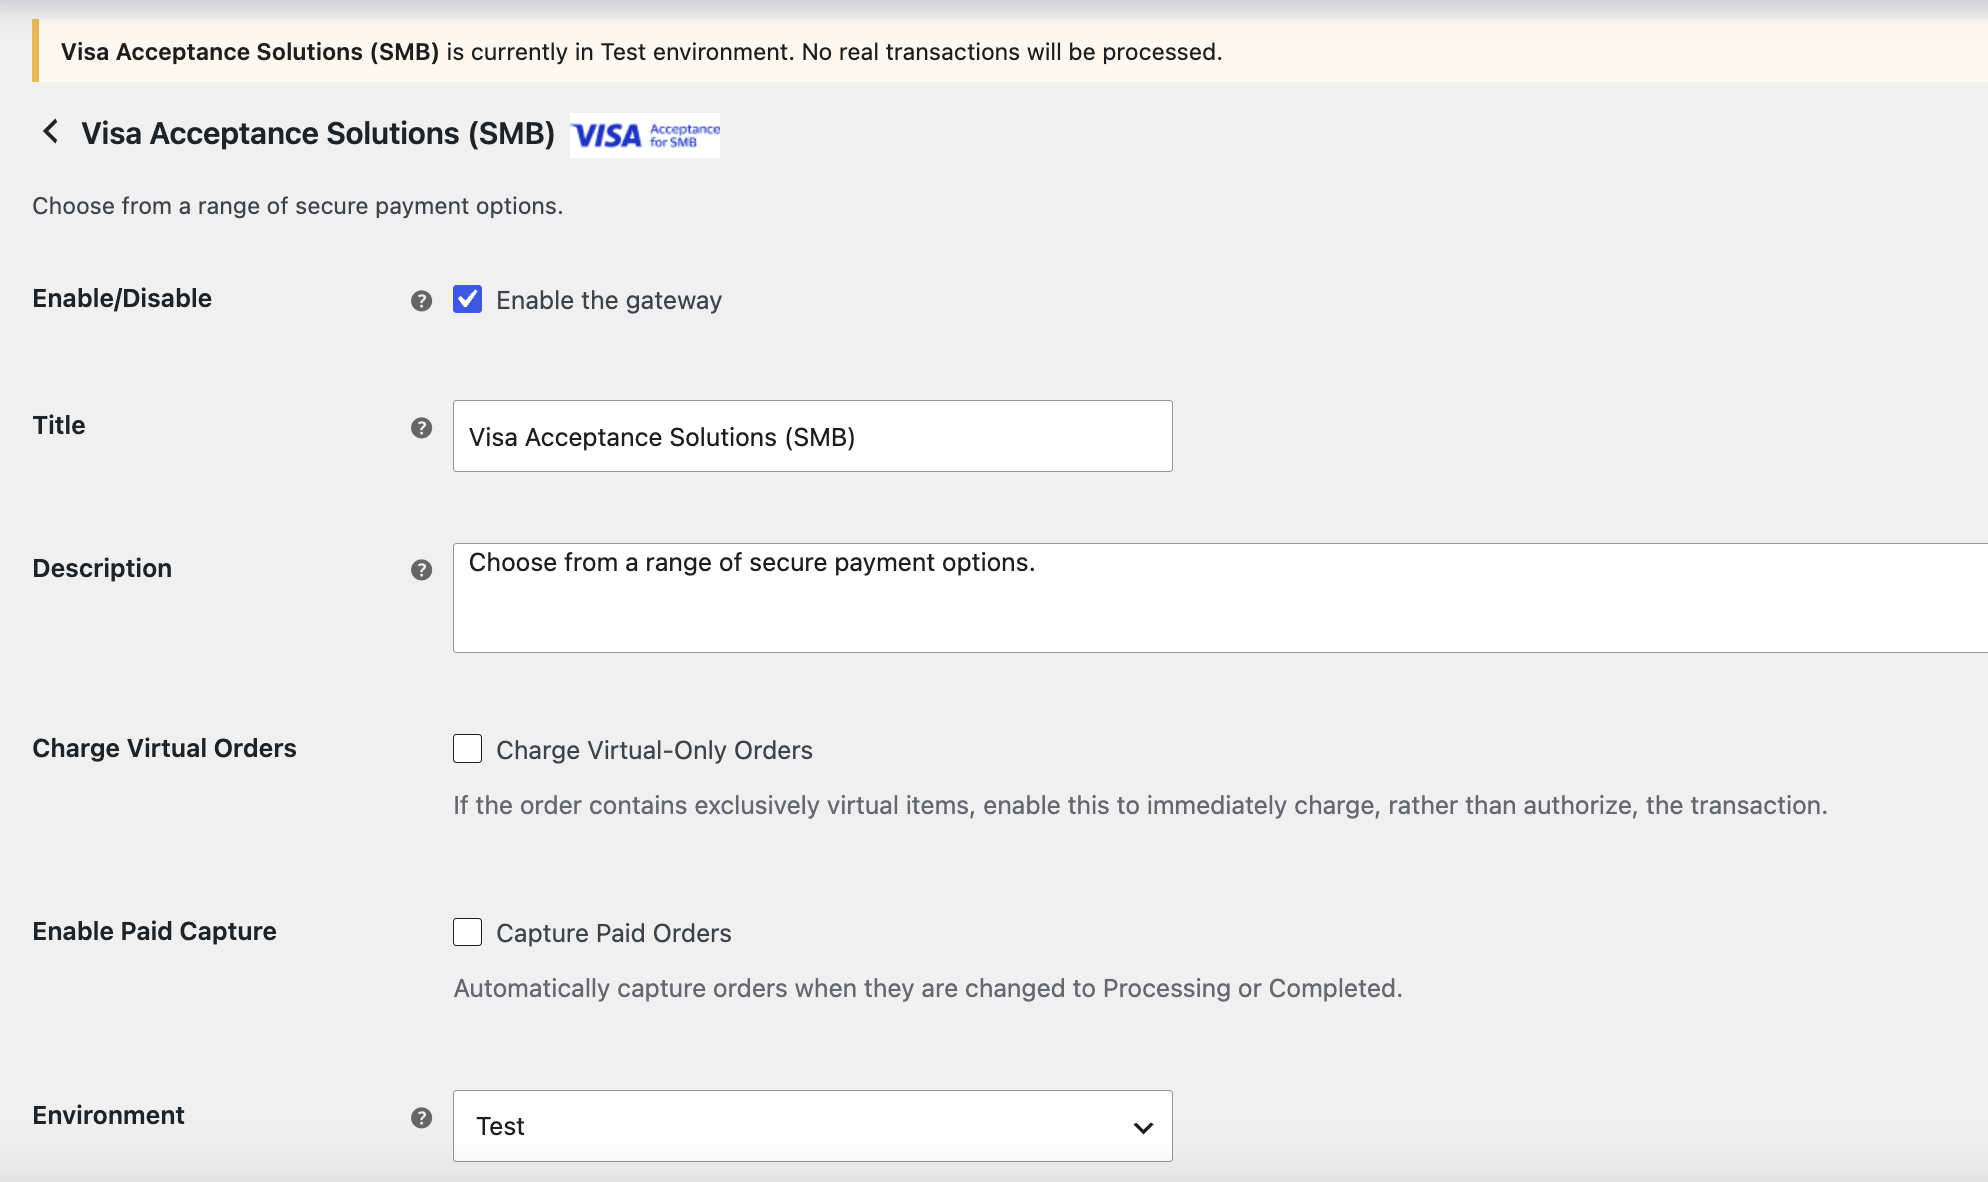1988x1182 pixels.
Task: Tick Capture Paid Orders checkbox
Action: tap(467, 932)
